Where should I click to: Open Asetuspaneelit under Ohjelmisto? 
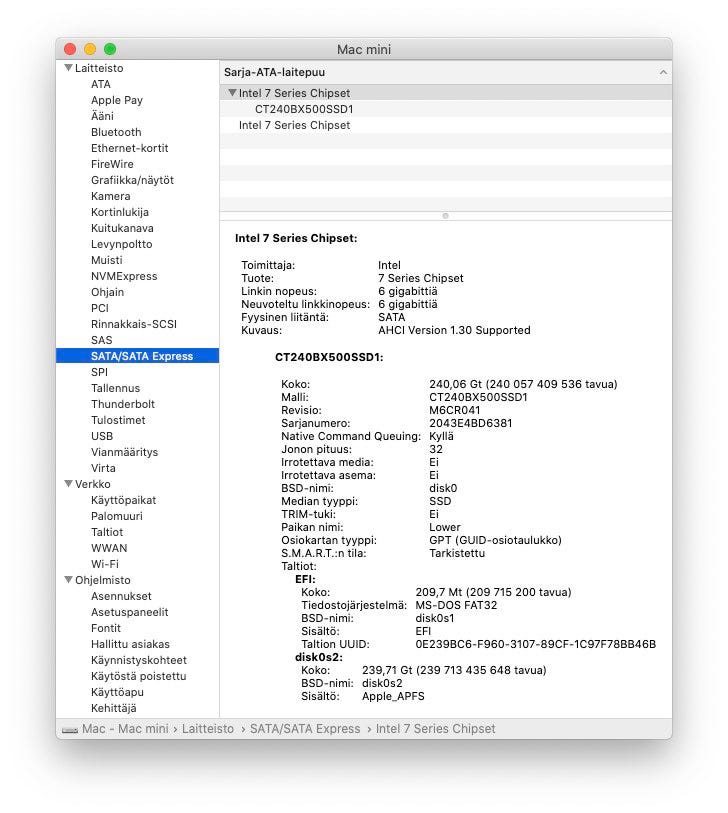[x=130, y=612]
